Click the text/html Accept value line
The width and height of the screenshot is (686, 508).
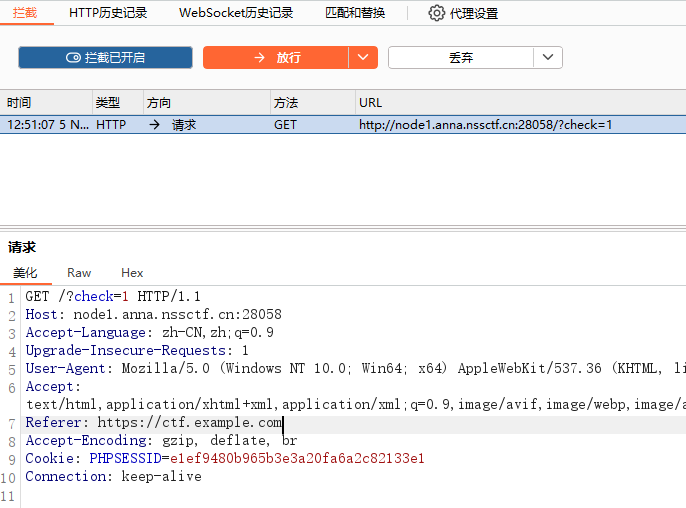click(356, 404)
